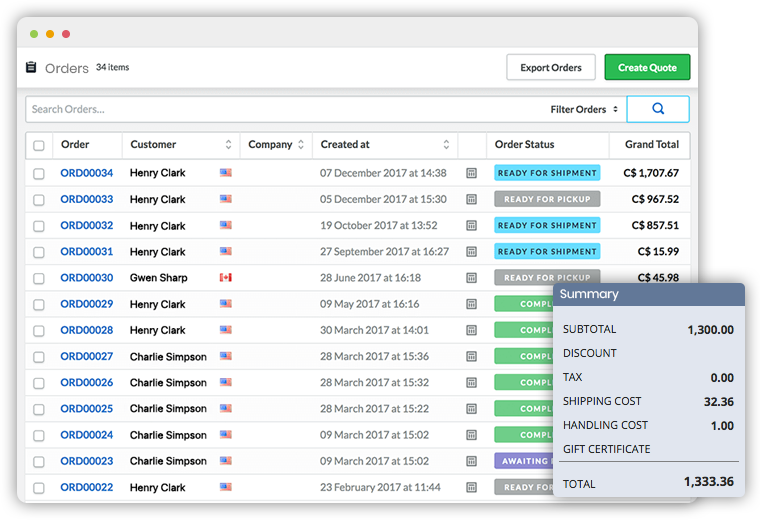Check the box for order ORD00033

pyautogui.click(x=39, y=200)
